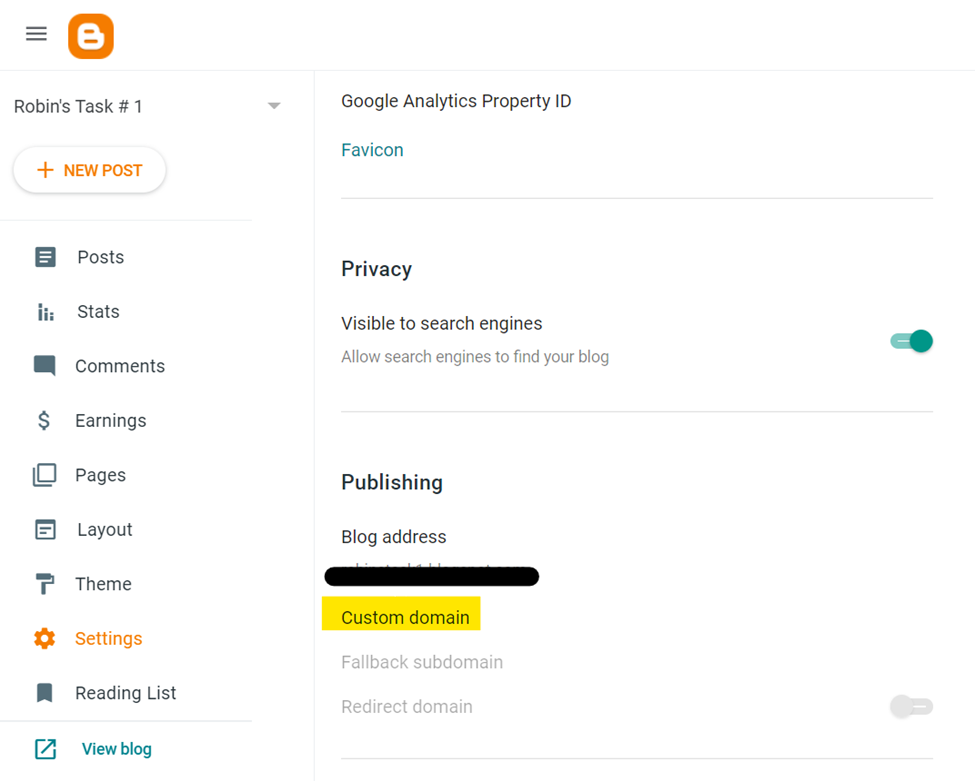Screen dimensions: 975x781
Task: Click the Posts icon in sidebar
Action: 45,257
